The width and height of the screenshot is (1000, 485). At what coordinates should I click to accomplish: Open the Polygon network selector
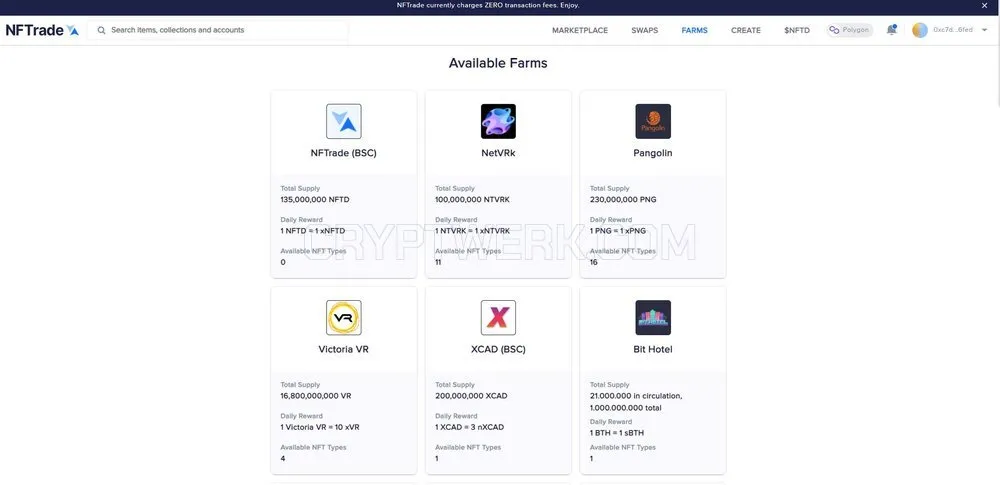(849, 30)
